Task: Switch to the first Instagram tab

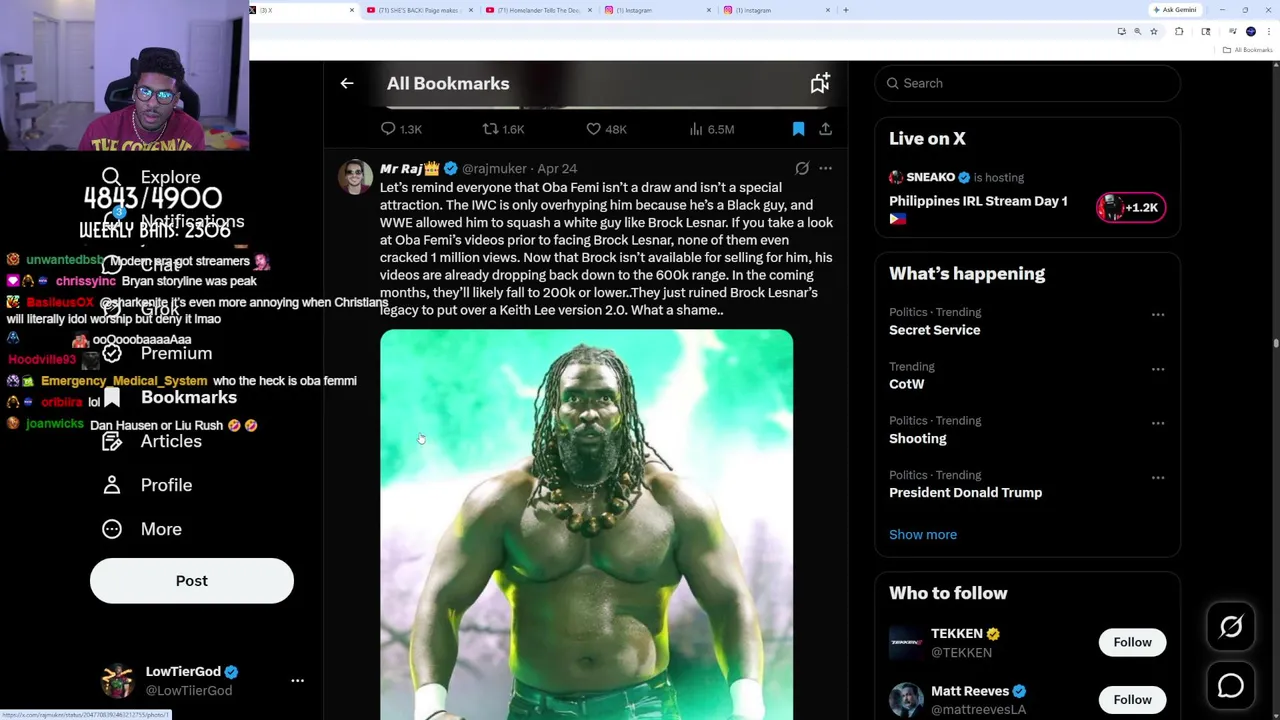Action: 658,10
